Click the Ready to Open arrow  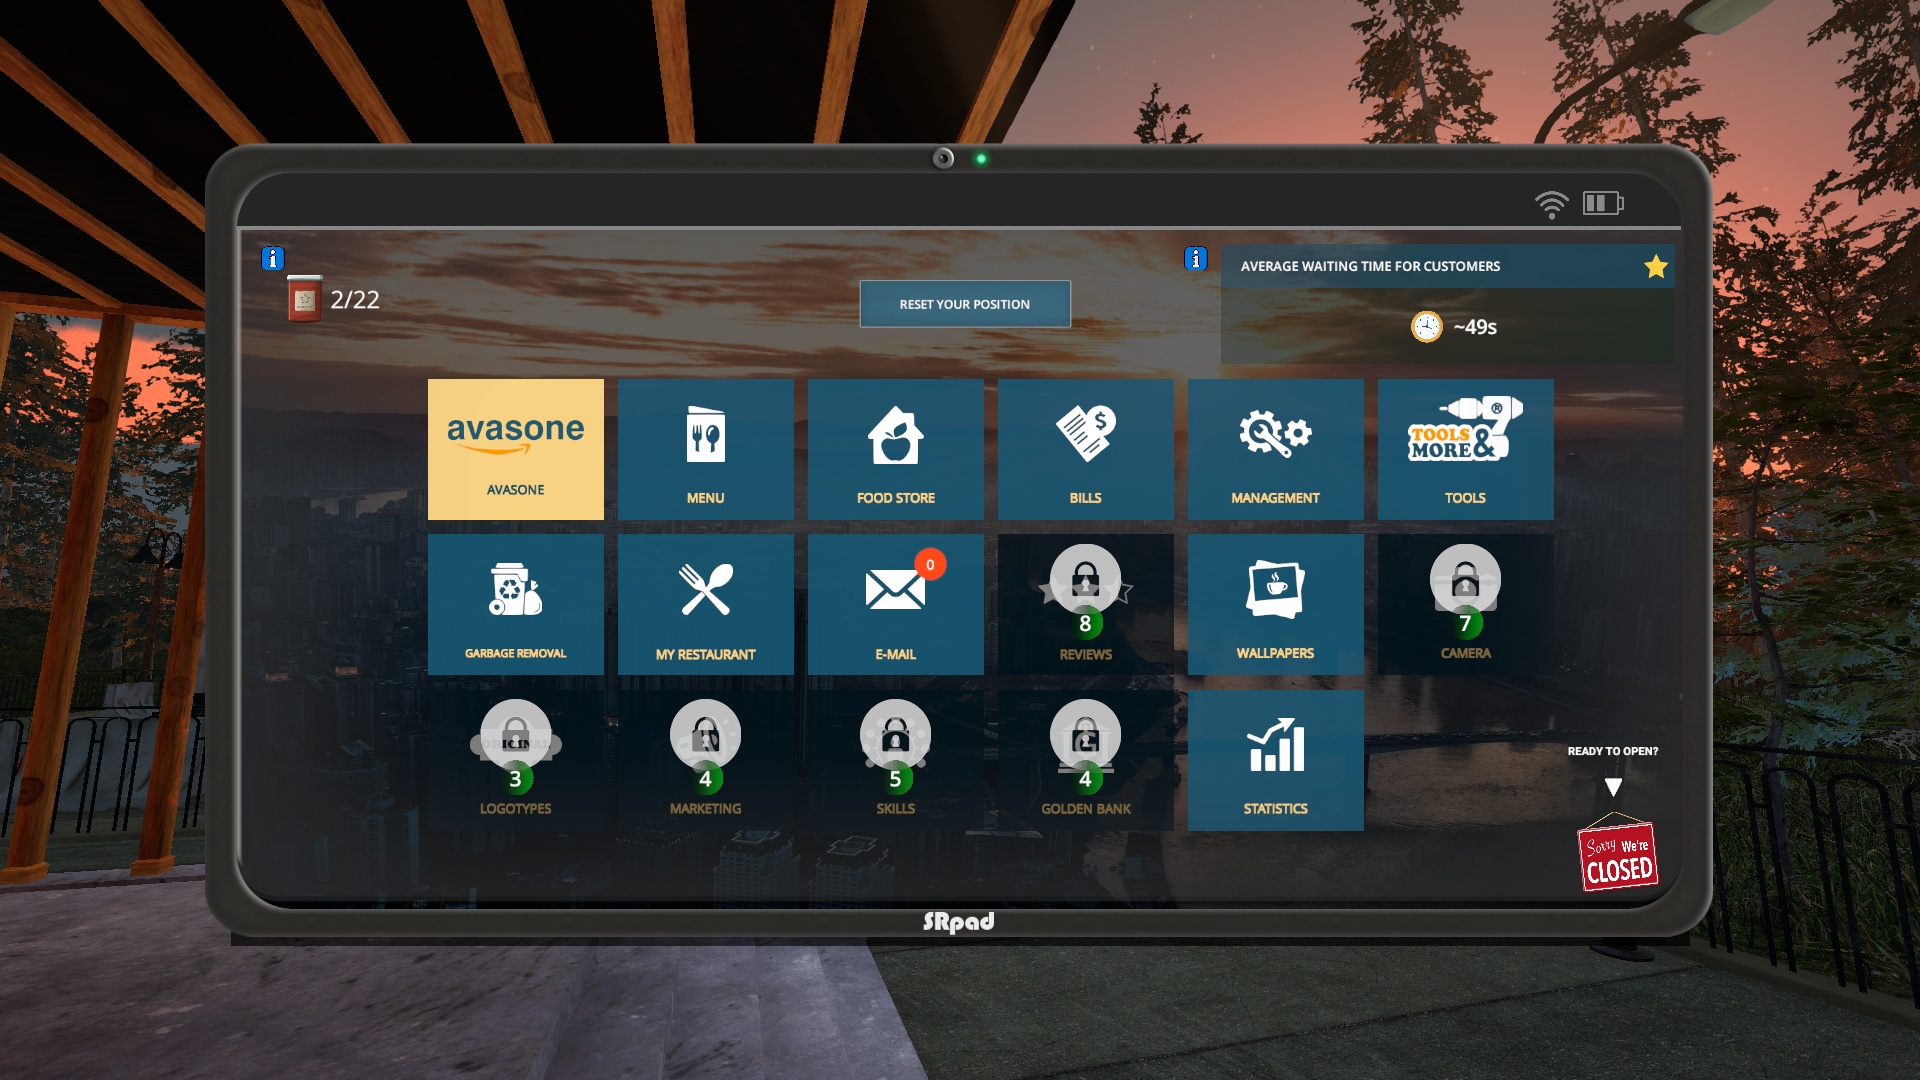click(1613, 787)
